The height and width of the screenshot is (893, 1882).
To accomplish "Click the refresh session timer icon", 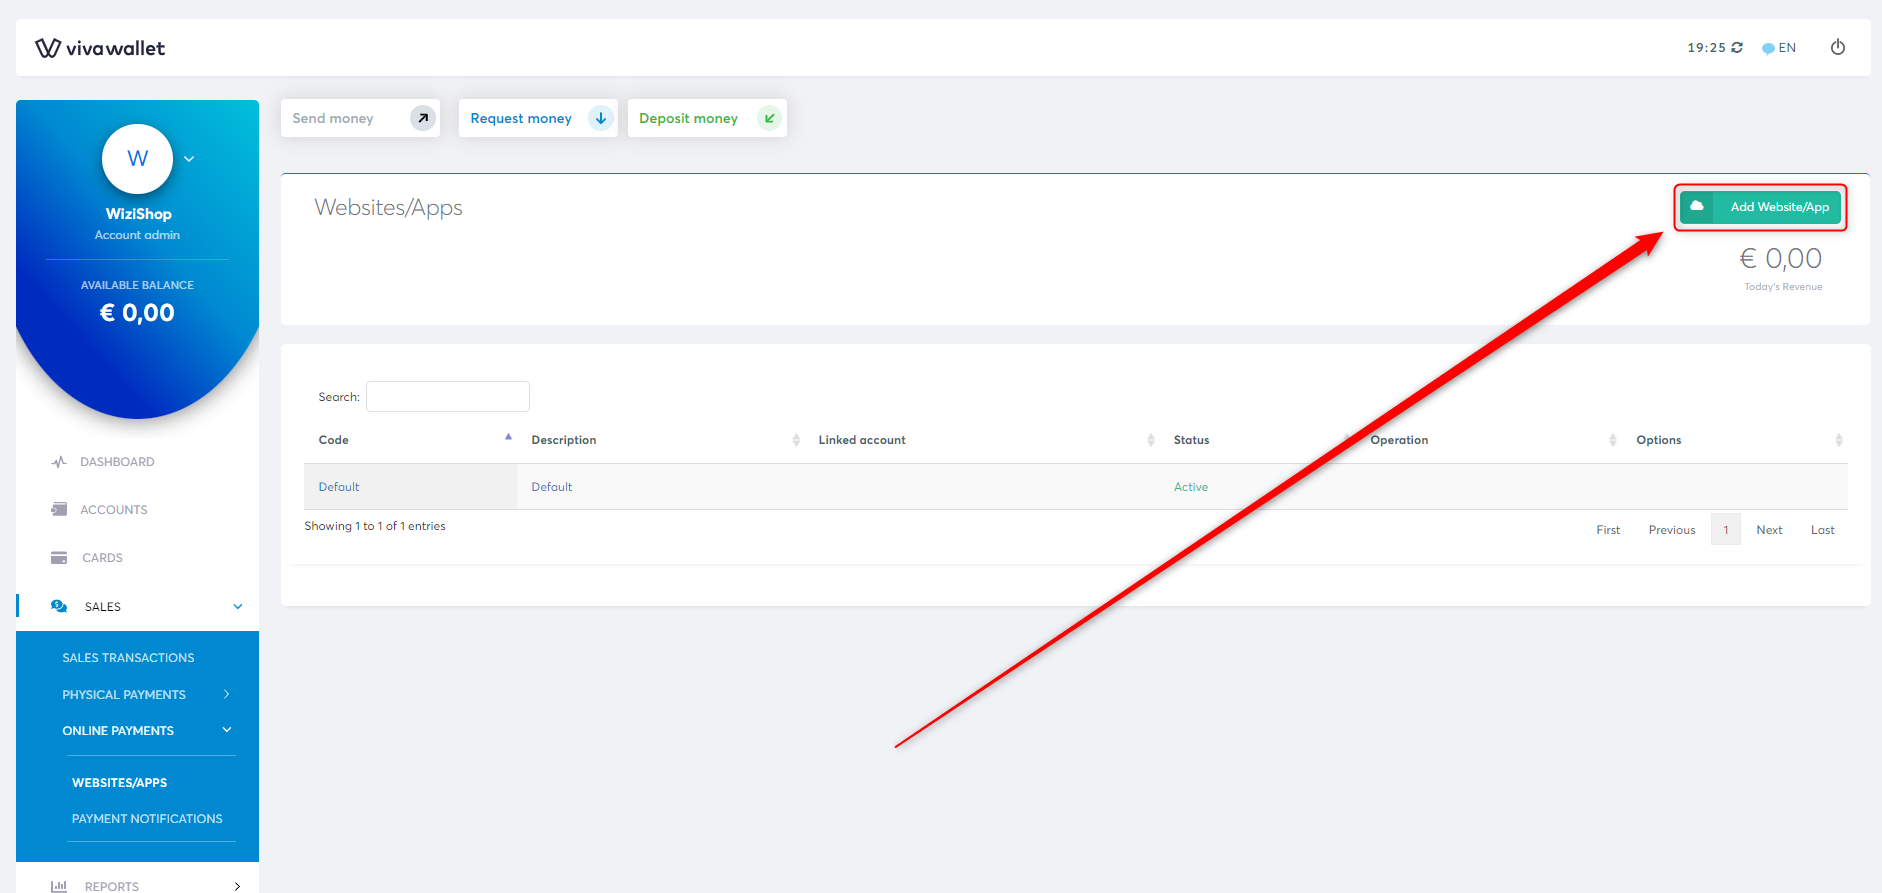I will (1737, 48).
